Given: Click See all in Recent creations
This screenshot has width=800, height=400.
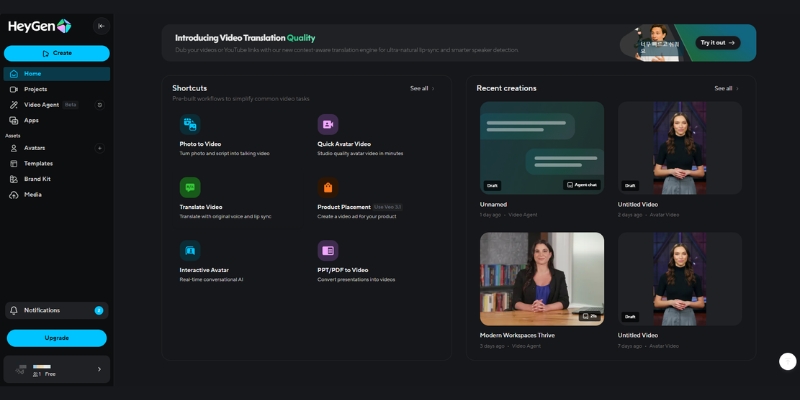Looking at the screenshot, I should pyautogui.click(x=727, y=88).
